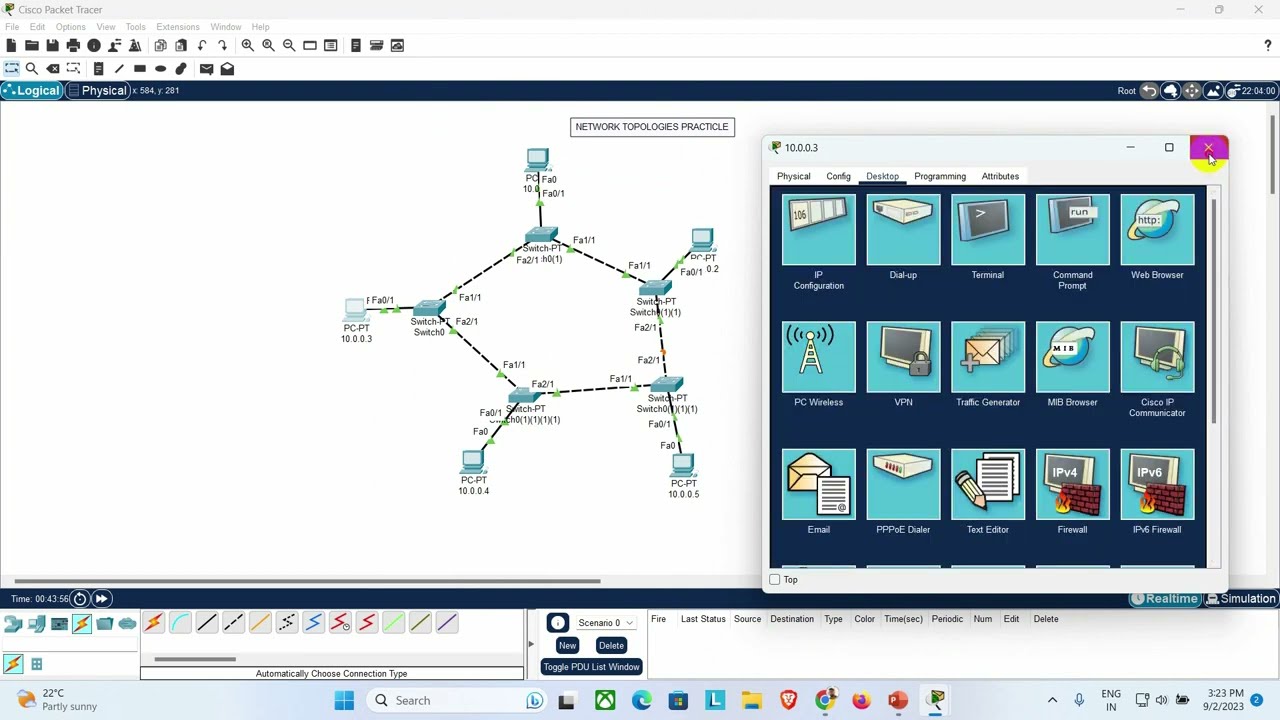Open the Text Editor app
Image resolution: width=1280 pixels, height=720 pixels.
tap(988, 485)
